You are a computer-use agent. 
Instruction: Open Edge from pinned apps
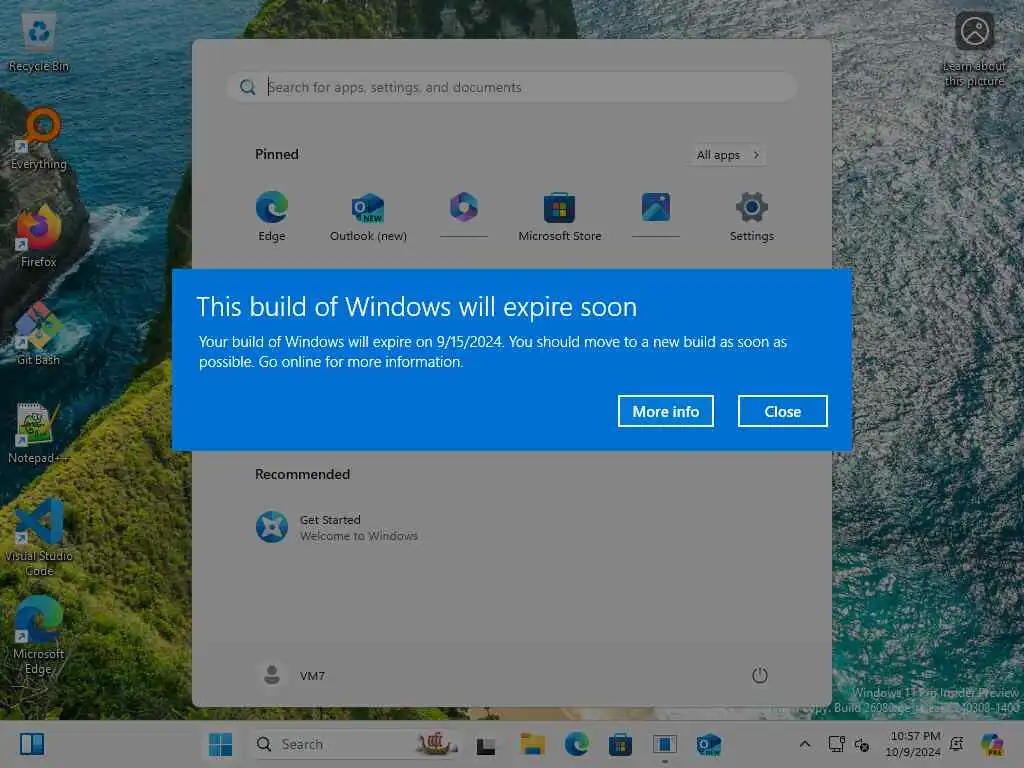pyautogui.click(x=272, y=217)
